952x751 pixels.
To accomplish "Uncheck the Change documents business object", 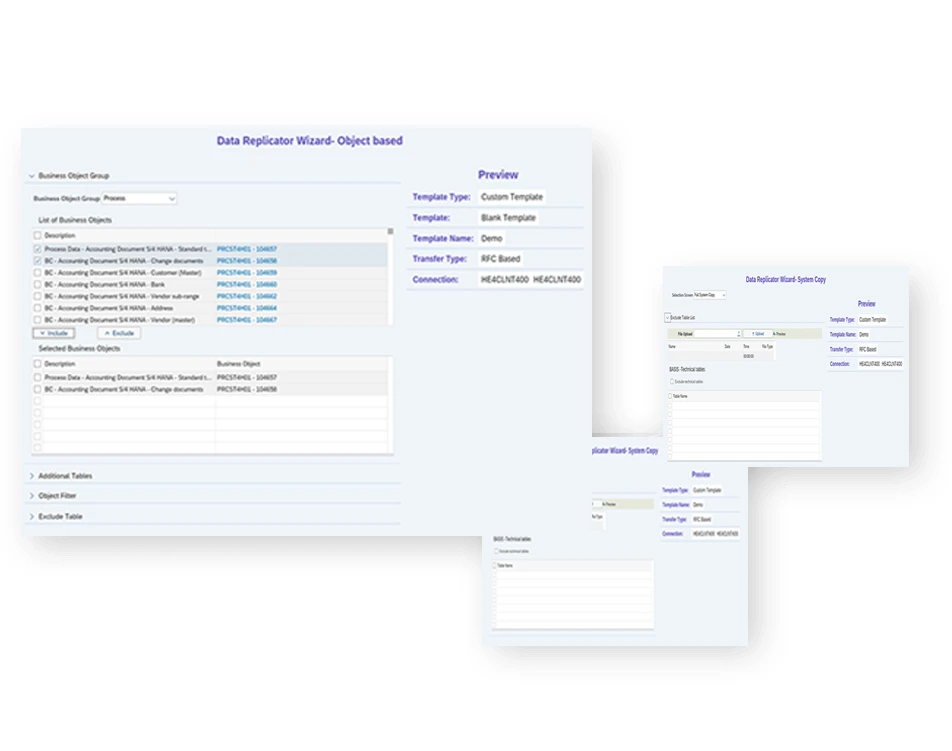I will pyautogui.click(x=36, y=262).
